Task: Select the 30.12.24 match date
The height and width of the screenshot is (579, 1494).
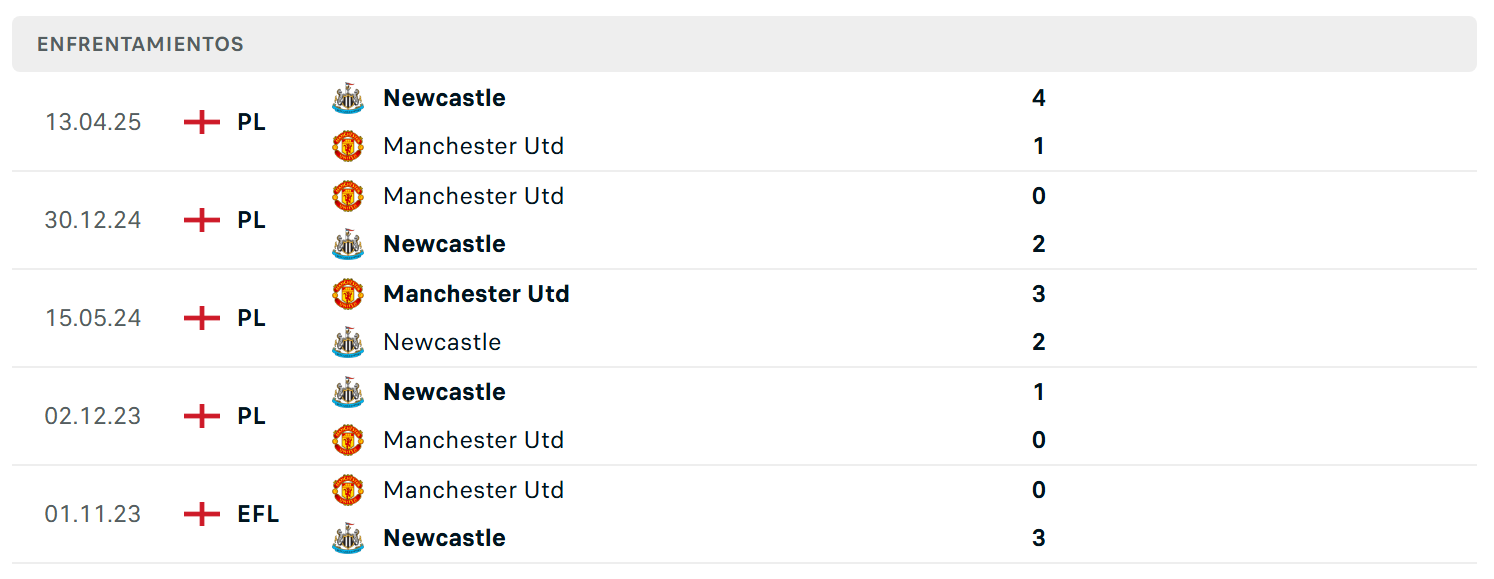Action: [93, 220]
